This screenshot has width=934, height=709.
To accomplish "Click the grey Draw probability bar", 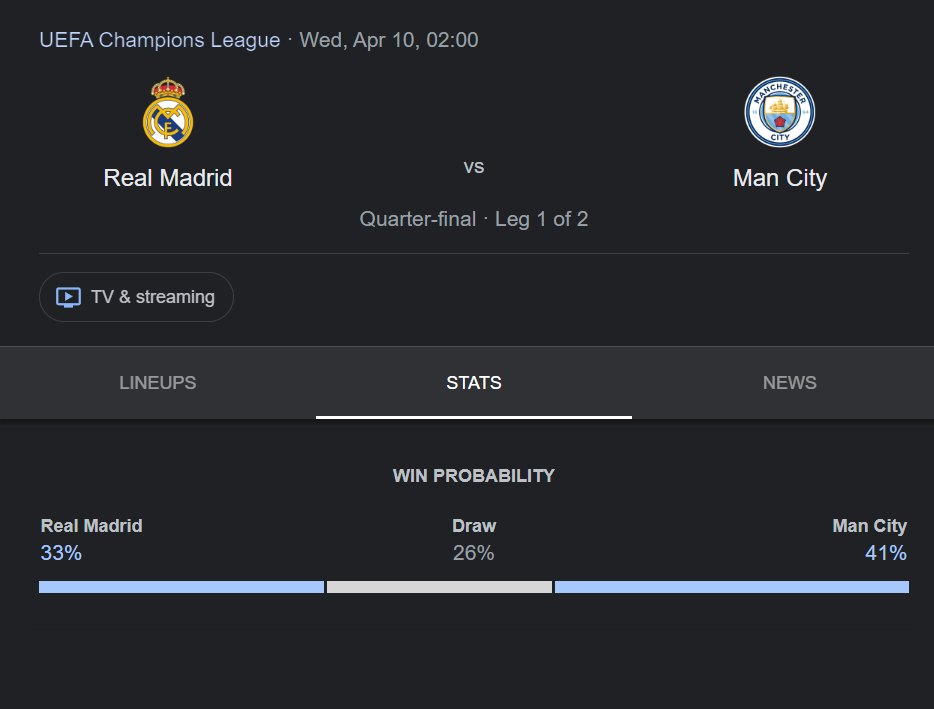I will 440,587.
